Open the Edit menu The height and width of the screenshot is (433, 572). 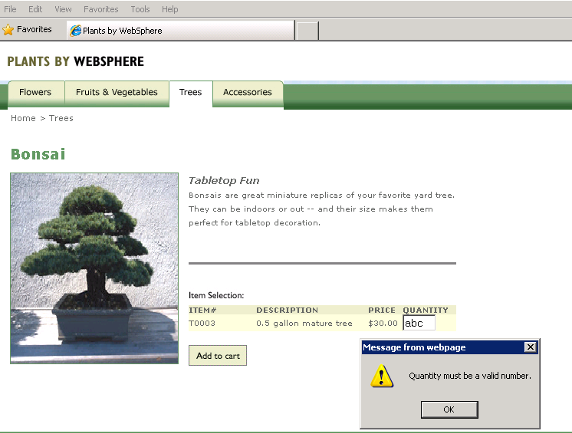pos(35,9)
